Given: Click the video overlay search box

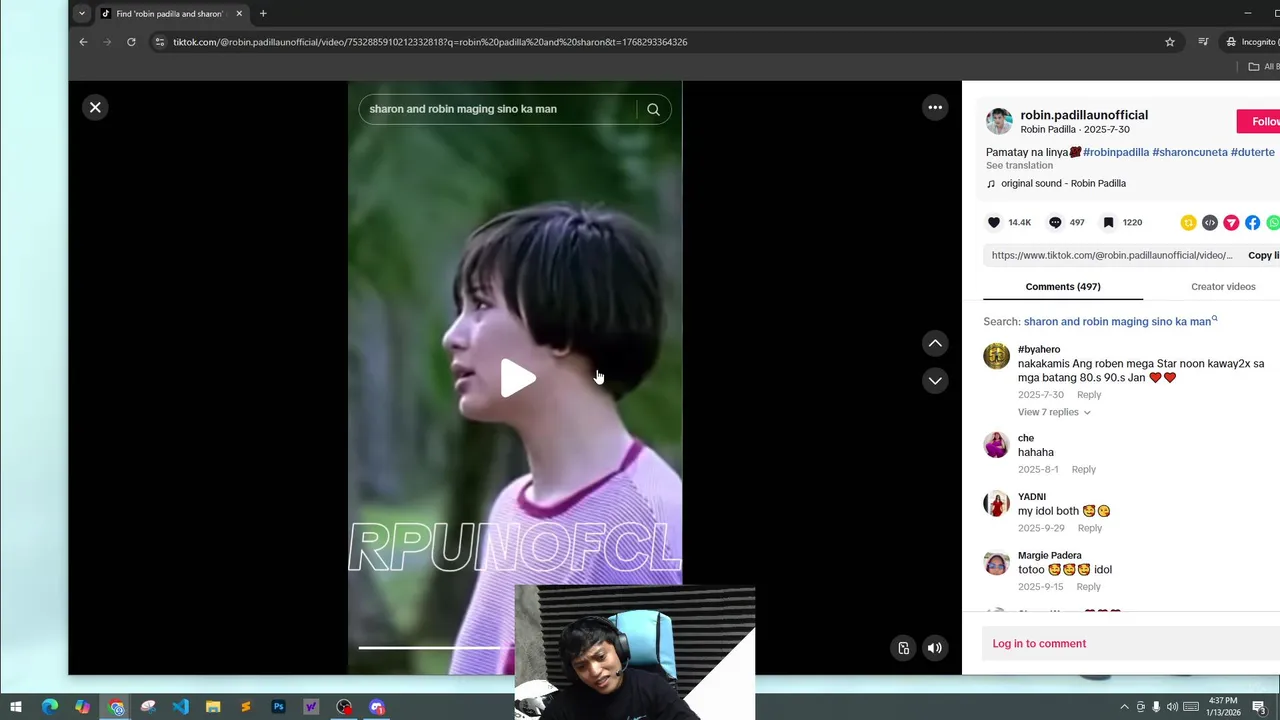Looking at the screenshot, I should click(497, 109).
